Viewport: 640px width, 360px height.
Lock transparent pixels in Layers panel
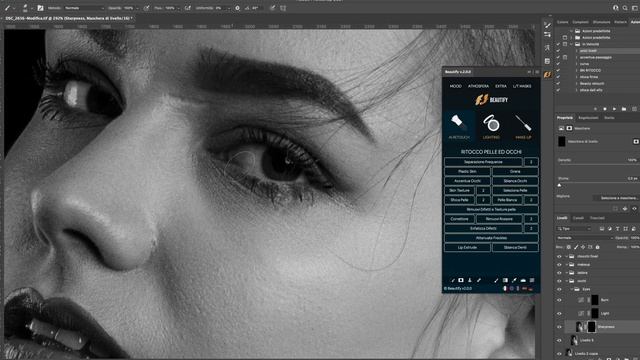(569, 247)
